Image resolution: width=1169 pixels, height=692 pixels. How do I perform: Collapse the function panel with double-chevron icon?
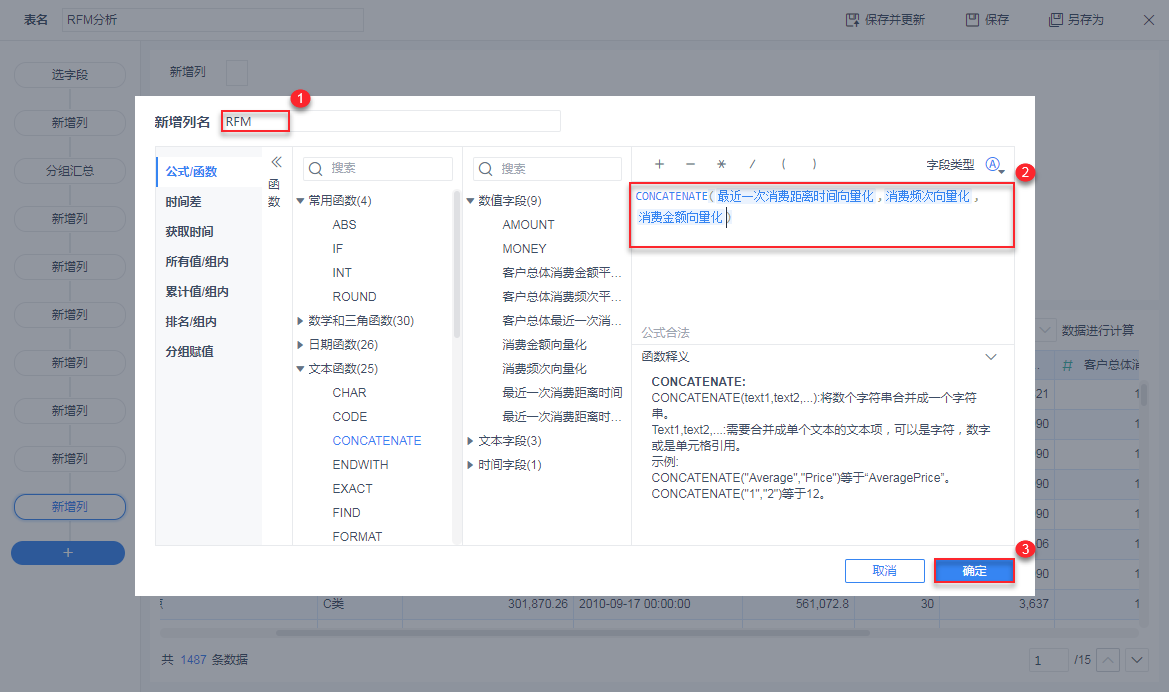[276, 162]
